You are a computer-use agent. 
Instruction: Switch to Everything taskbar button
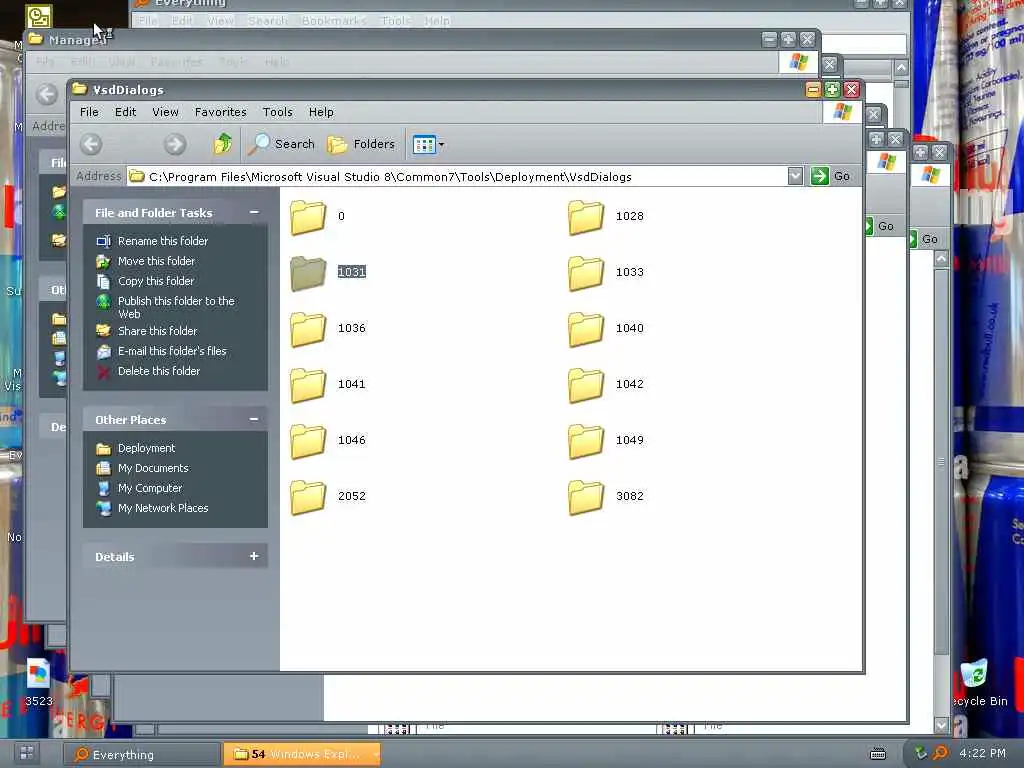[141, 754]
